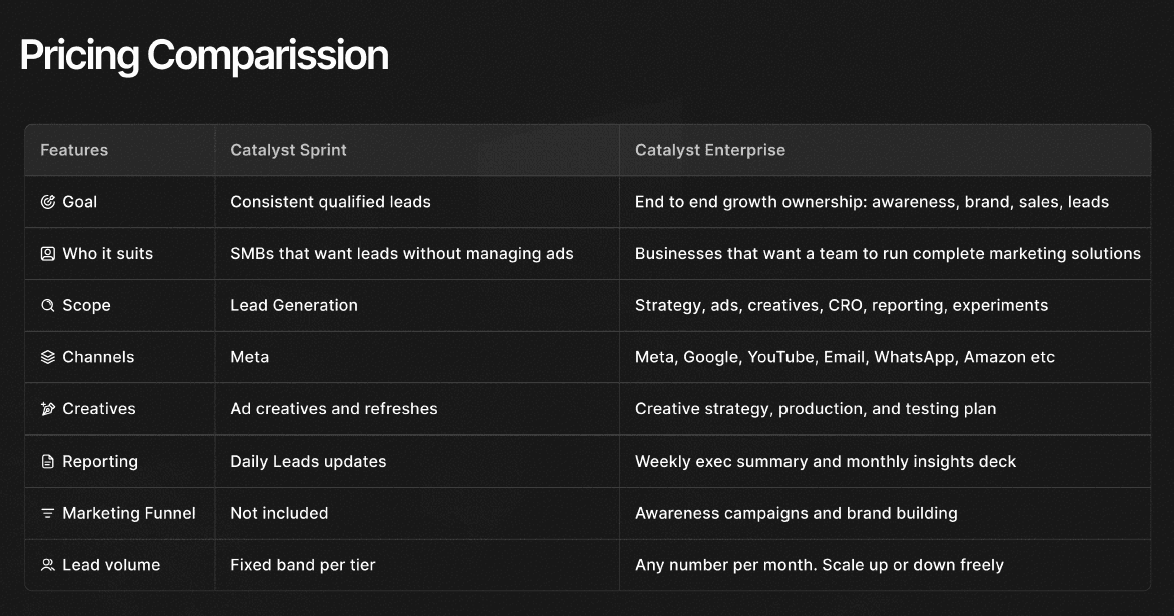Click the Marketing Funnel filter icon

tap(47, 513)
